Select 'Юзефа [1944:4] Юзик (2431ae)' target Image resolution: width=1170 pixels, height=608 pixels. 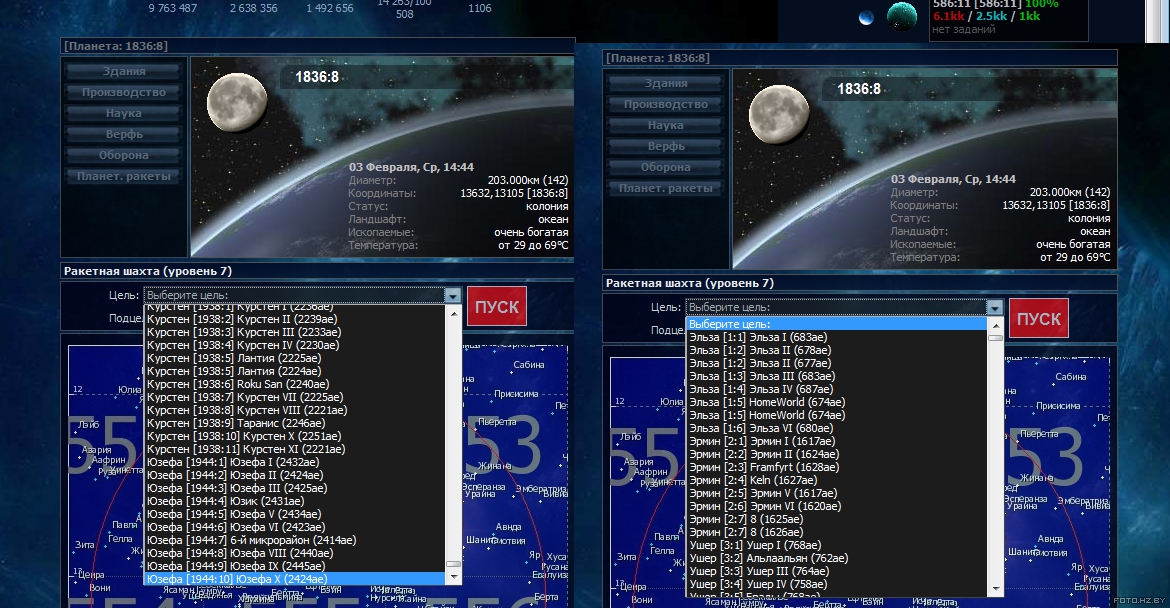tap(295, 501)
